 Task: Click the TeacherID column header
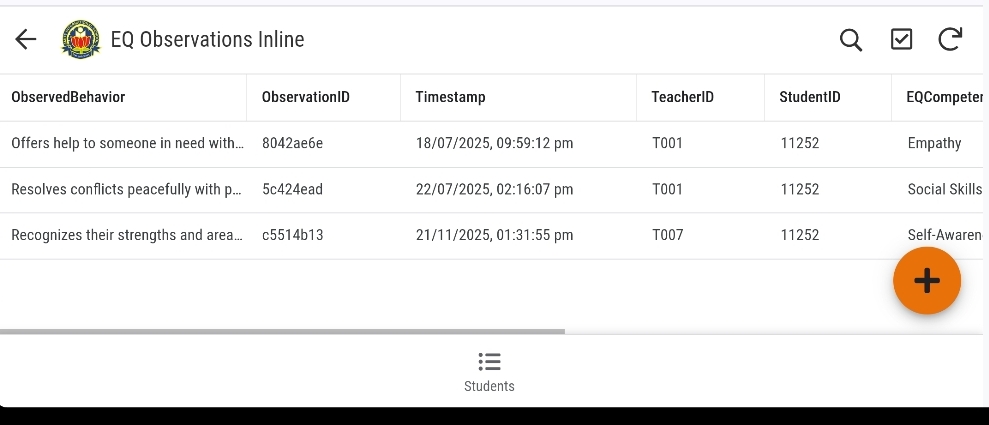pyautogui.click(x=682, y=97)
